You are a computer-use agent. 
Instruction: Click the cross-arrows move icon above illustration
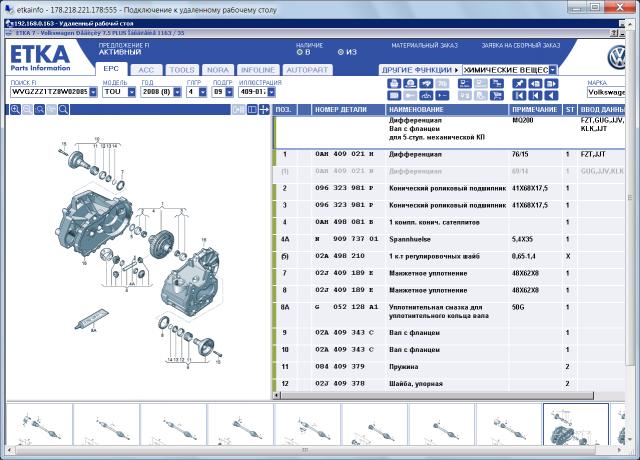(x=264, y=109)
